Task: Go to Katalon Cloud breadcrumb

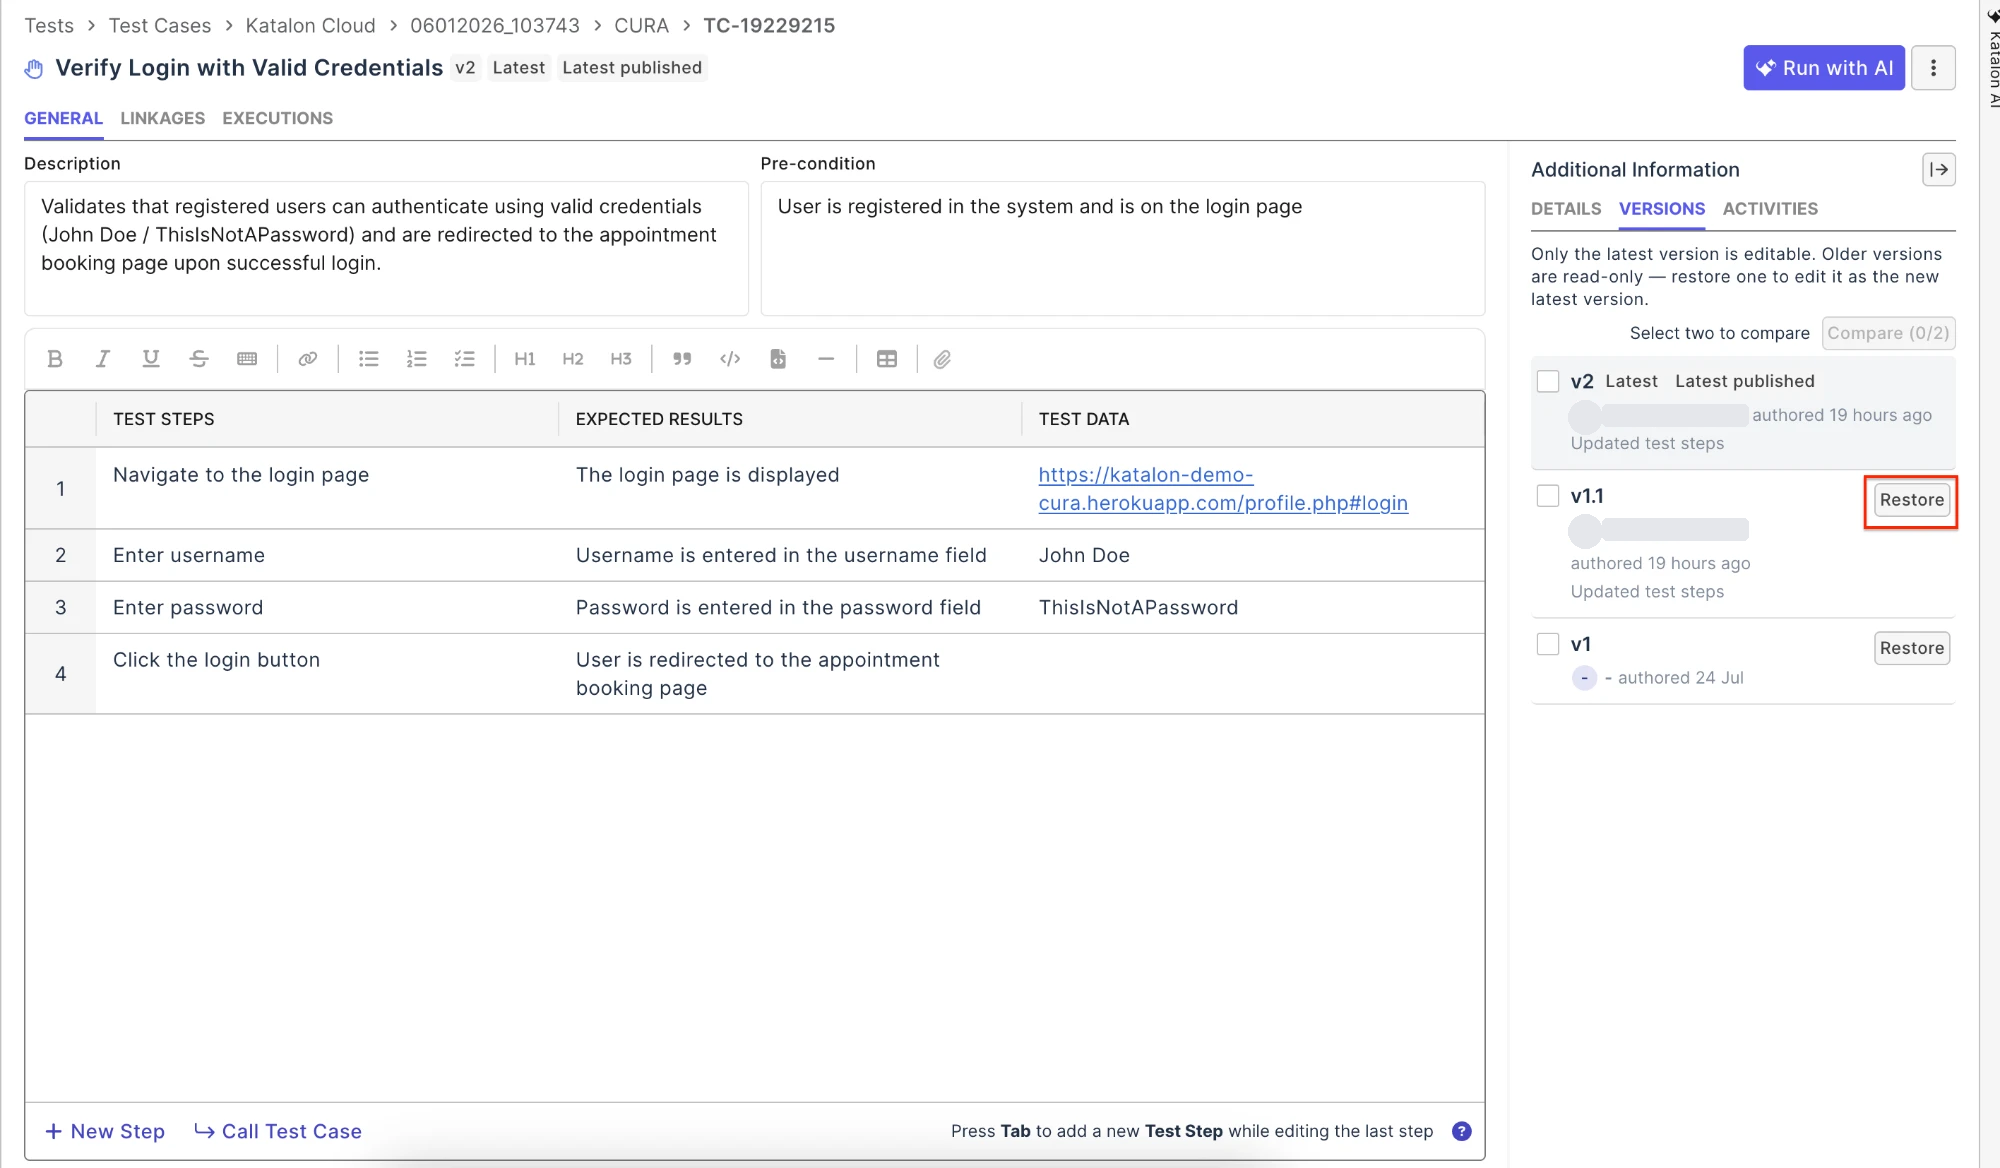Action: (310, 25)
